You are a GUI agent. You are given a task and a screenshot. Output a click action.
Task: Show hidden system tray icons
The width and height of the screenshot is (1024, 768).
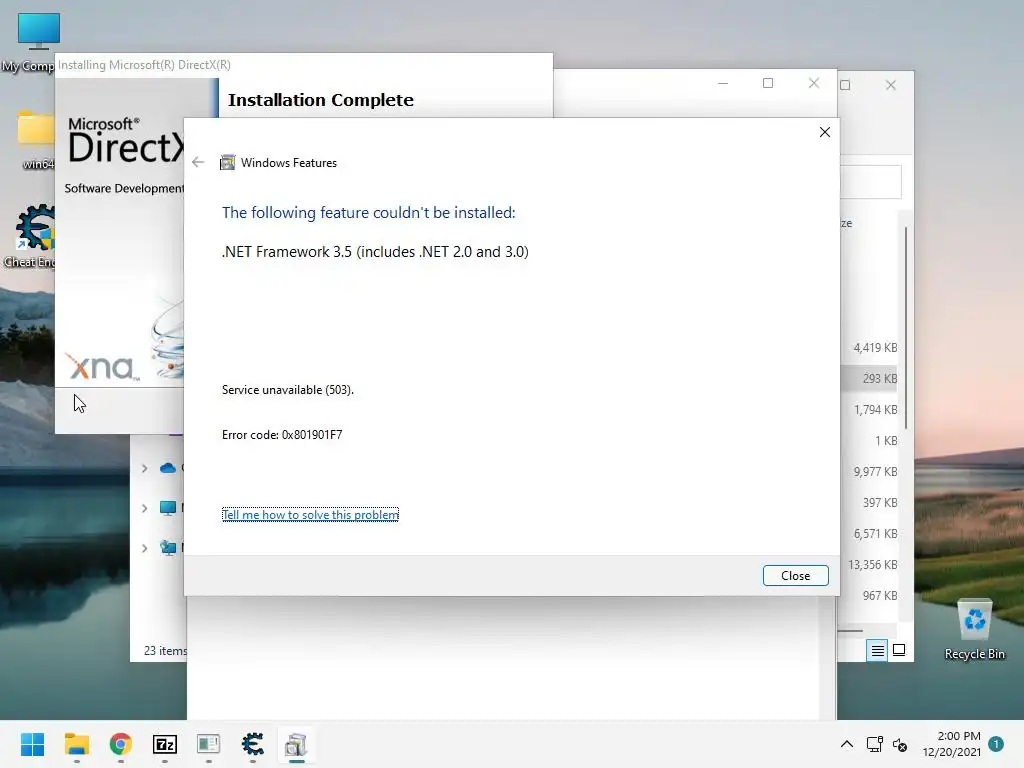[846, 744]
